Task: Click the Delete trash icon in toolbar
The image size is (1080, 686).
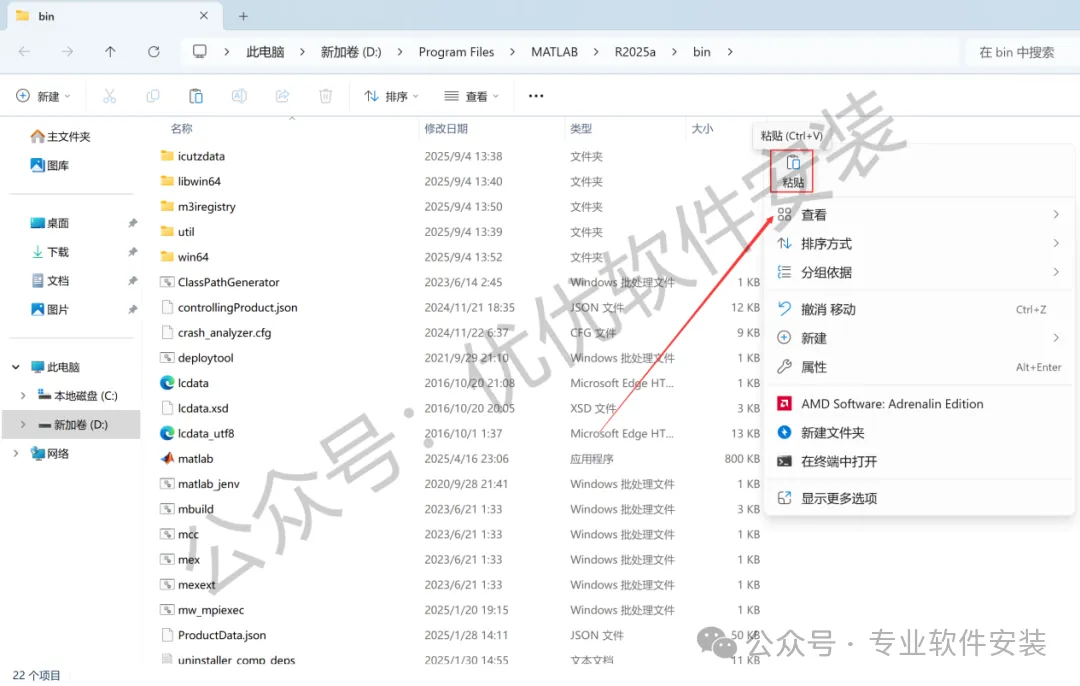Action: pos(326,96)
